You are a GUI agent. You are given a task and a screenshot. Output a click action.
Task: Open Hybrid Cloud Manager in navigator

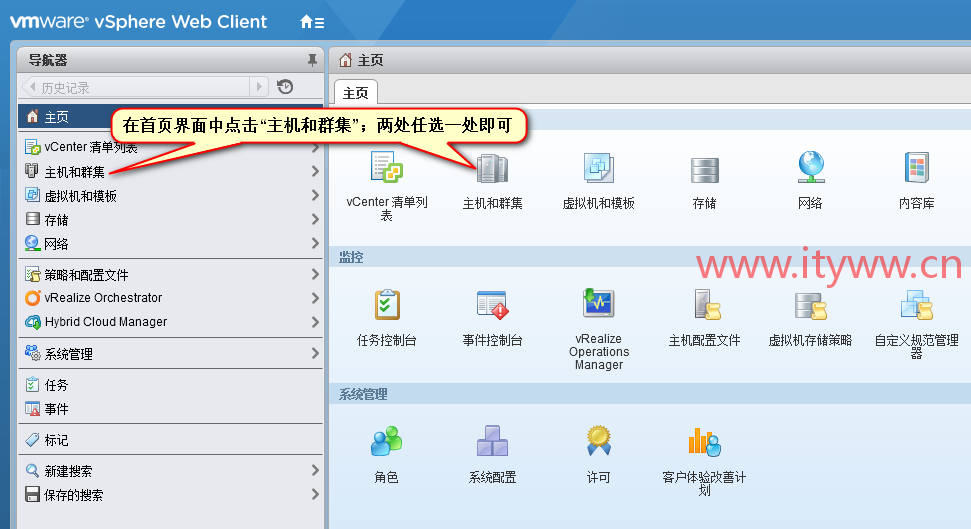(x=170, y=322)
